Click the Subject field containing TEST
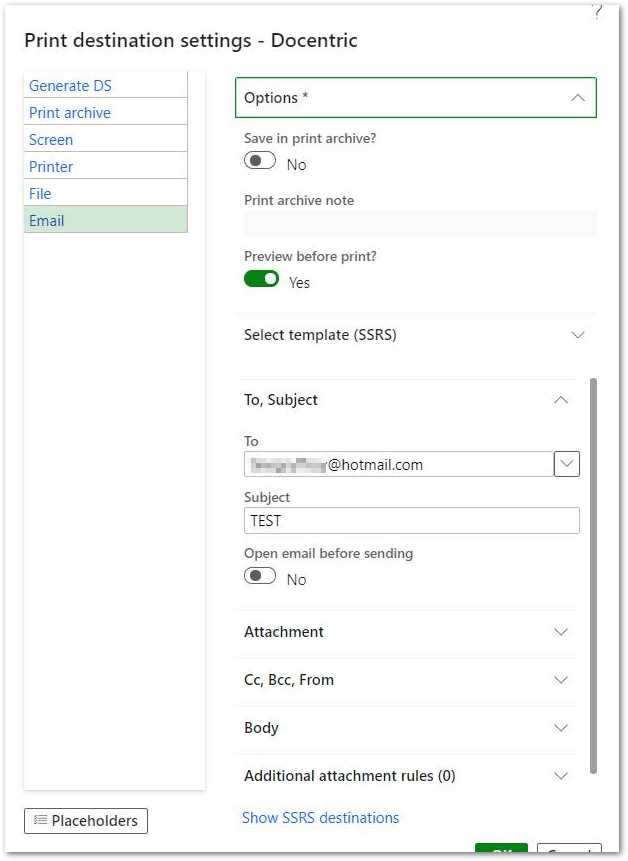628x861 pixels. click(412, 520)
